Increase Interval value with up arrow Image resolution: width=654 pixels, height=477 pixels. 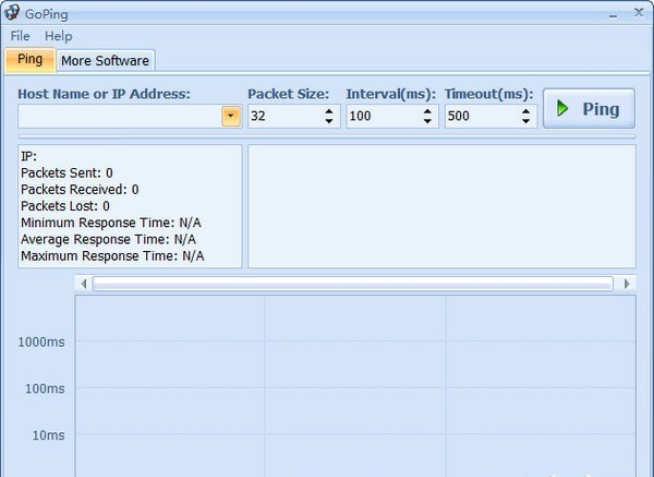pyautogui.click(x=428, y=111)
